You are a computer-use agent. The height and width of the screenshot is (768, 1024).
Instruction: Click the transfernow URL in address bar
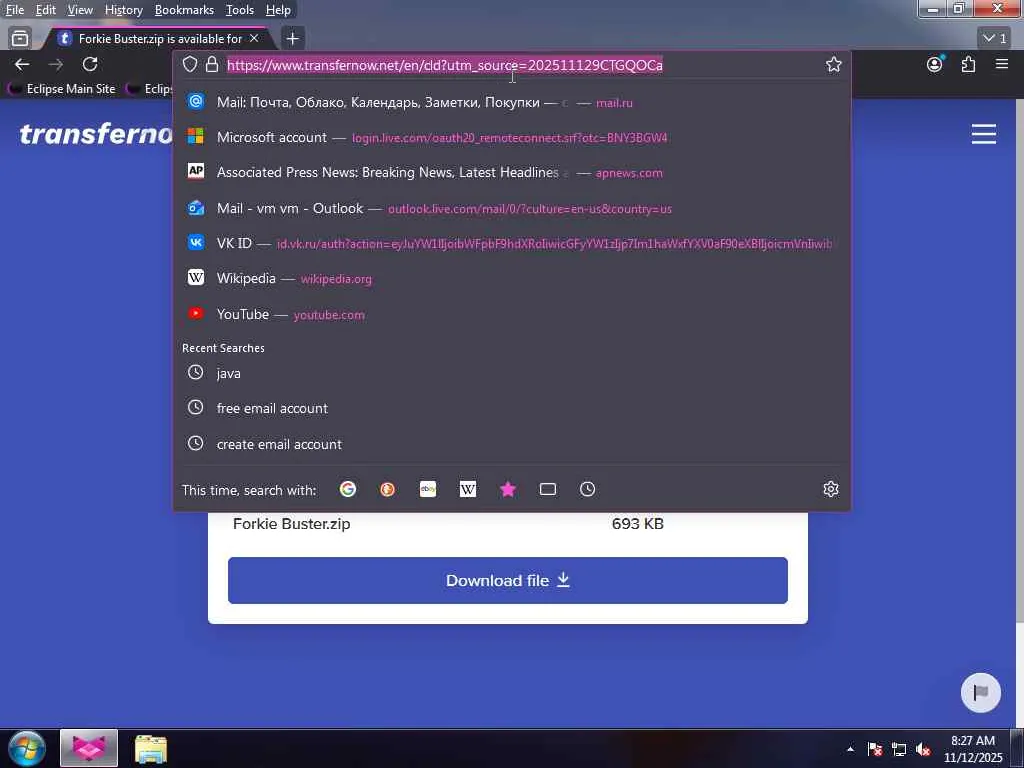click(x=445, y=65)
